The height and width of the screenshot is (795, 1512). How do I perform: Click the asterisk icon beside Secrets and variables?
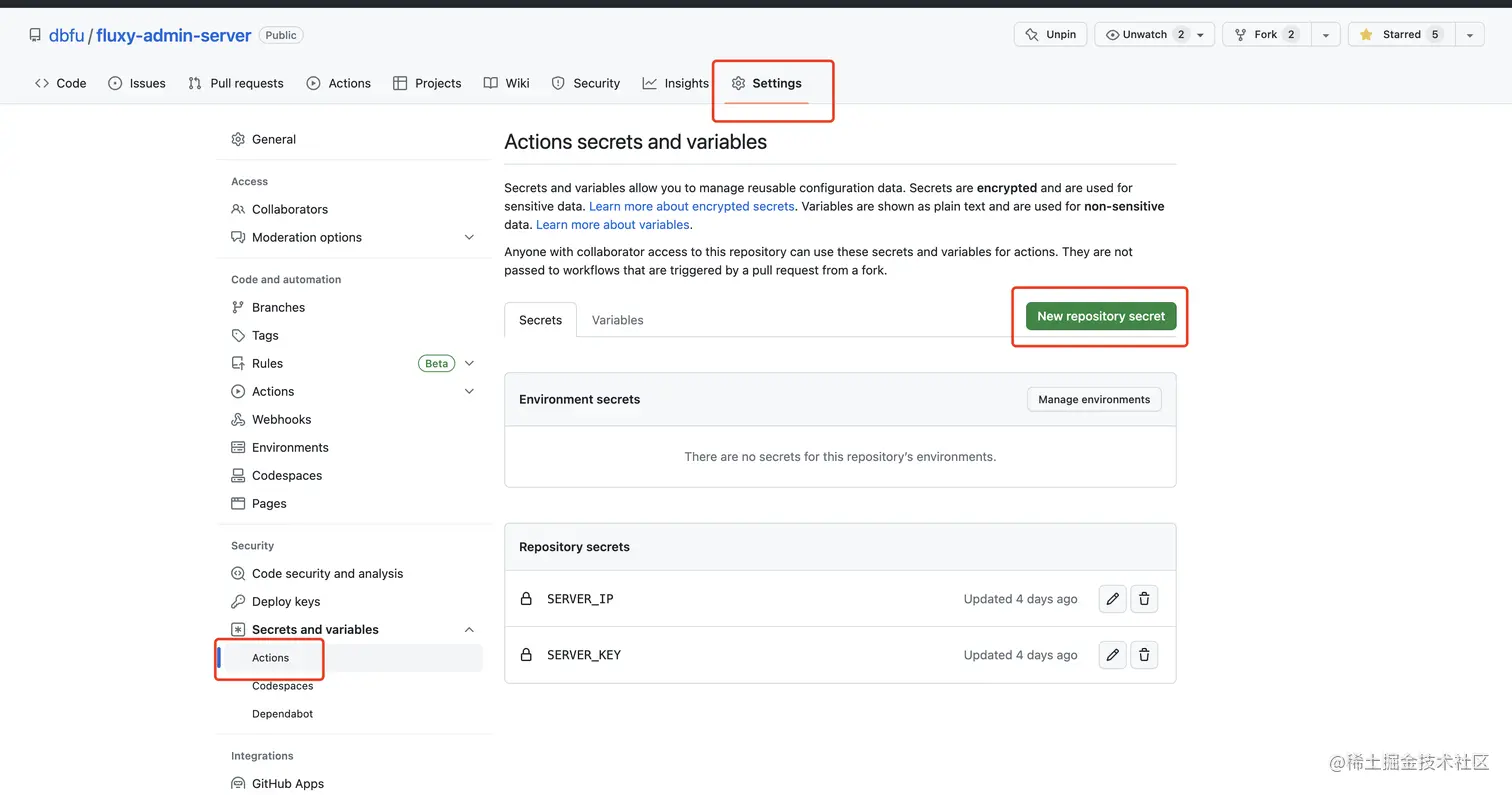coord(238,629)
